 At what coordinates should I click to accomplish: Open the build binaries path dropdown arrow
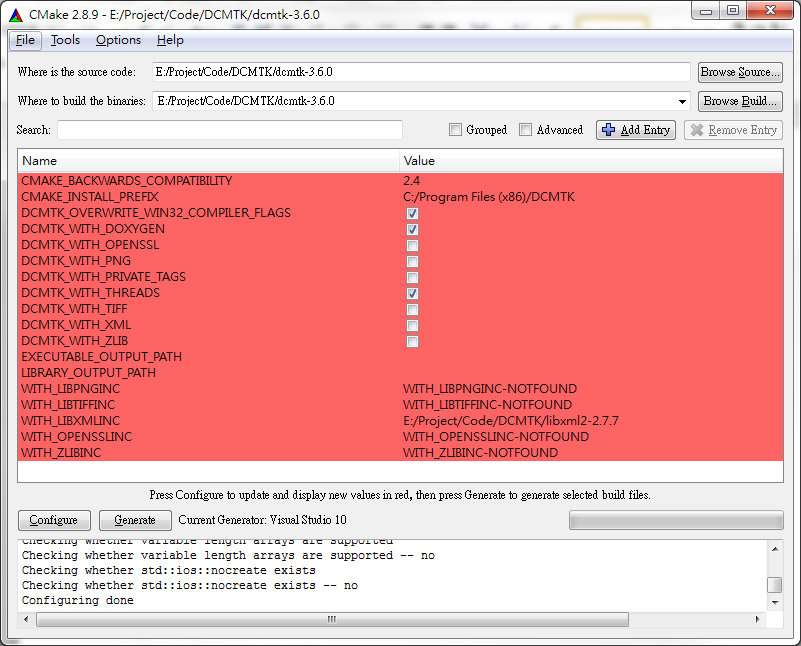(x=682, y=101)
